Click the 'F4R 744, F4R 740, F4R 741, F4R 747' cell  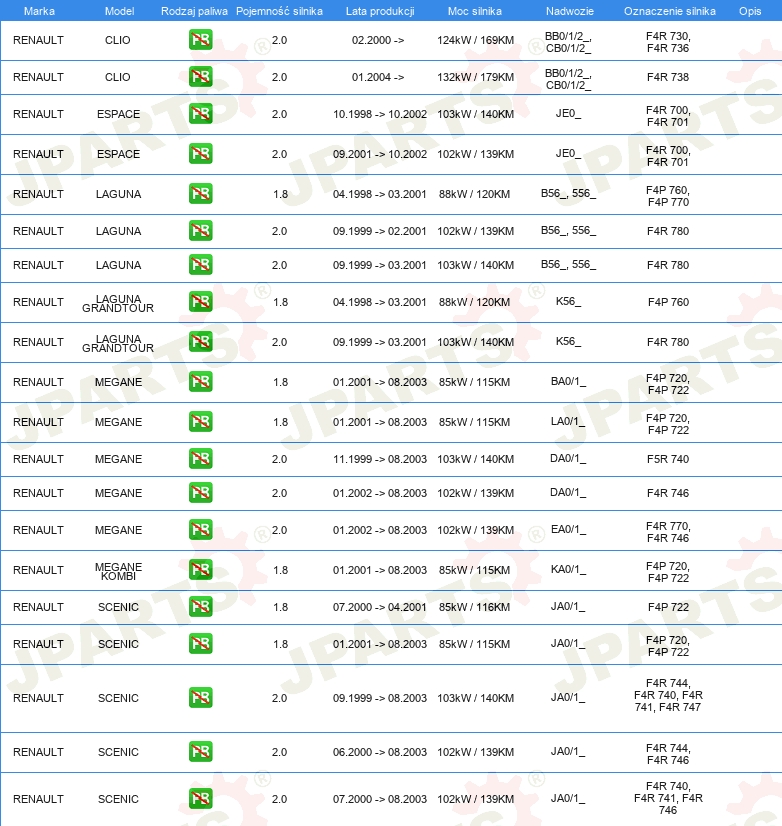point(668,695)
